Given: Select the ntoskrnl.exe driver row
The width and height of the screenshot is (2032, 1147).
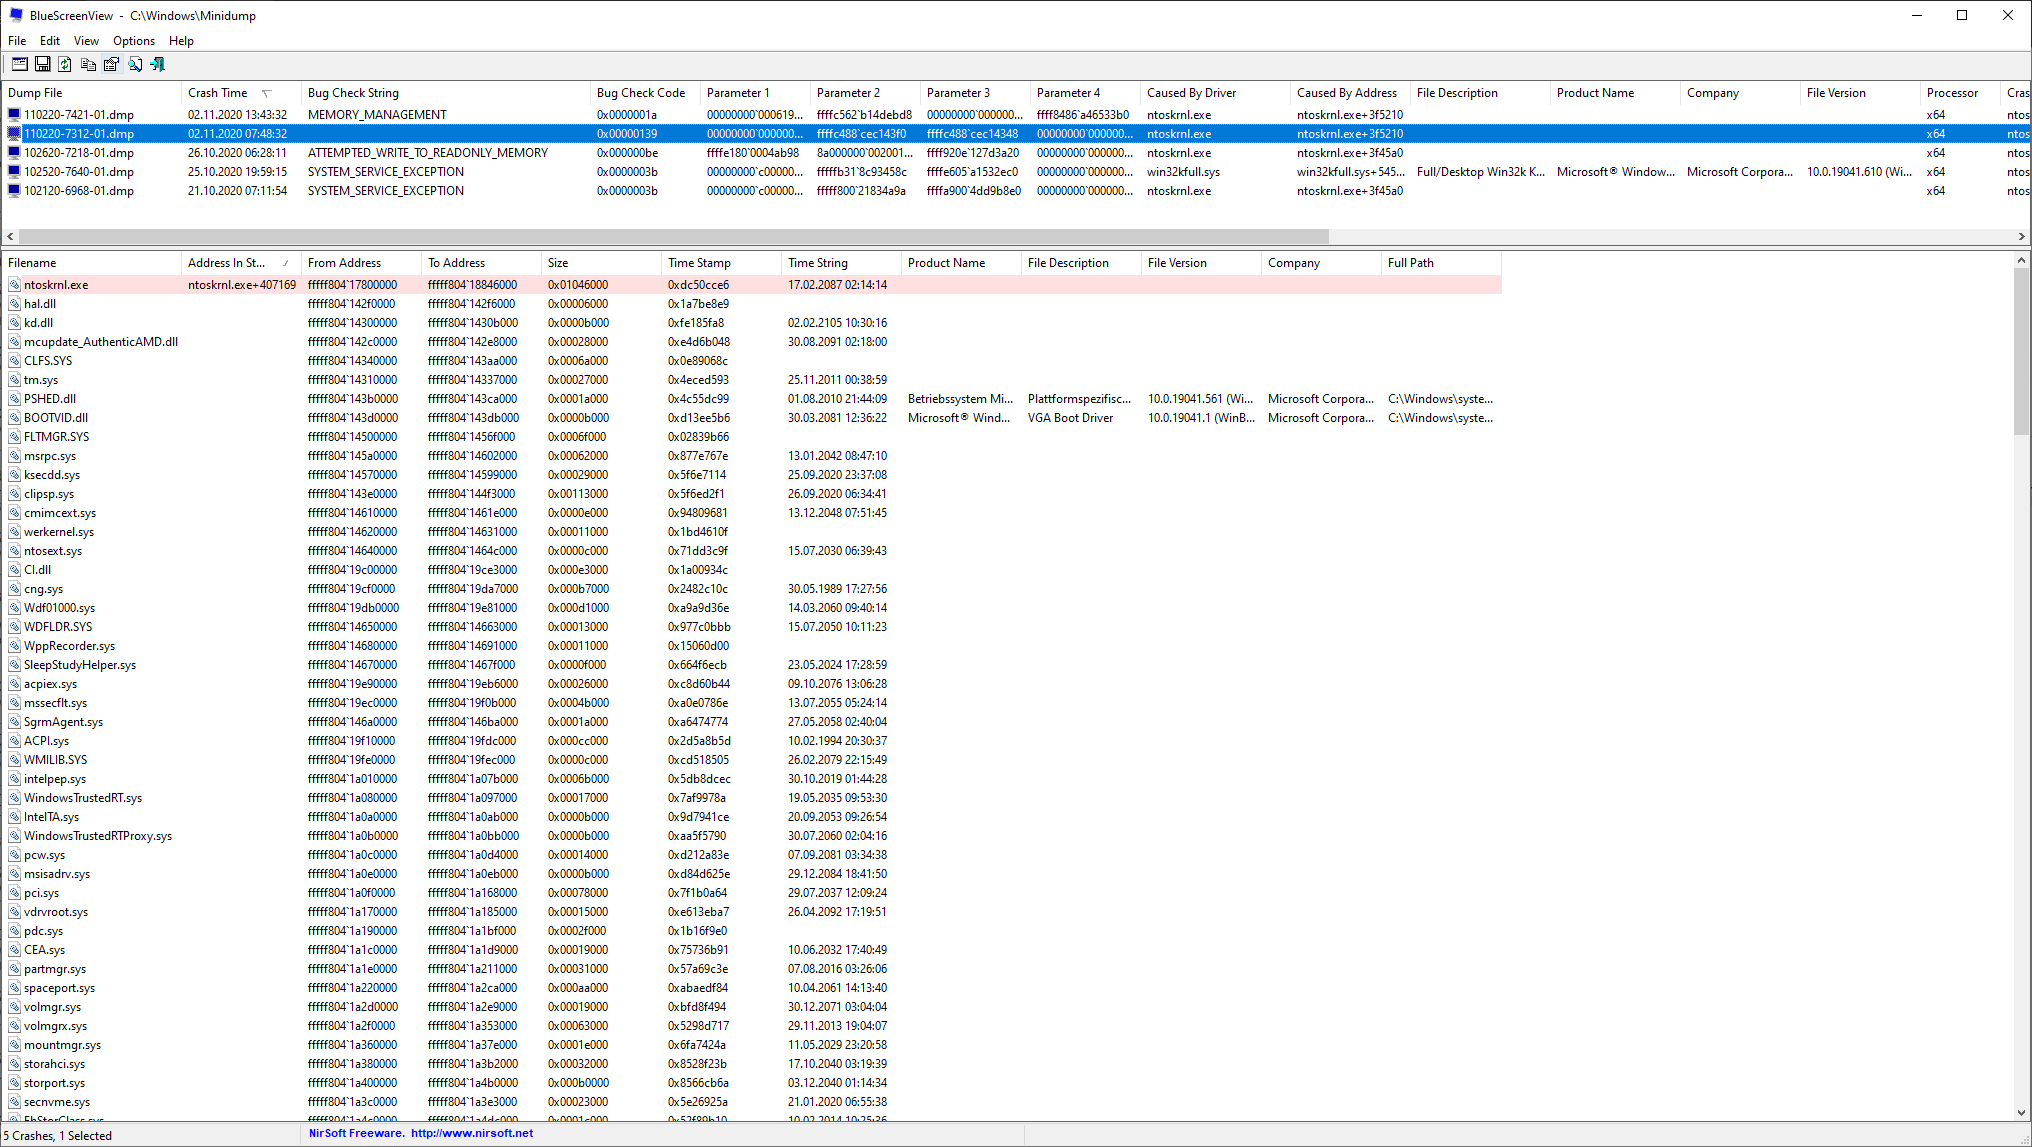Looking at the screenshot, I should 56,285.
